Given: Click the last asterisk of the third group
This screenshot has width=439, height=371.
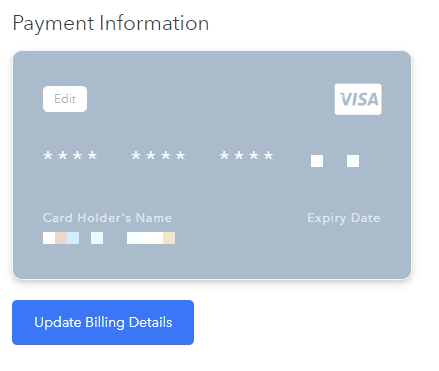Looking at the screenshot, I should [x=269, y=155].
